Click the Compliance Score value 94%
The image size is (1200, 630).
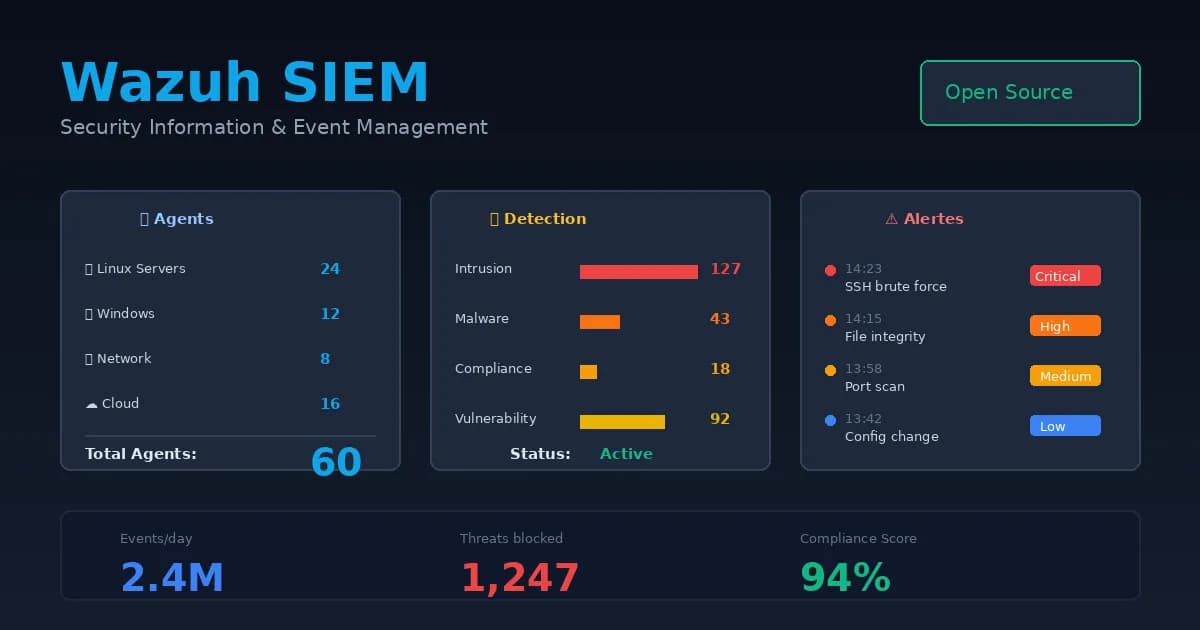[x=845, y=575]
